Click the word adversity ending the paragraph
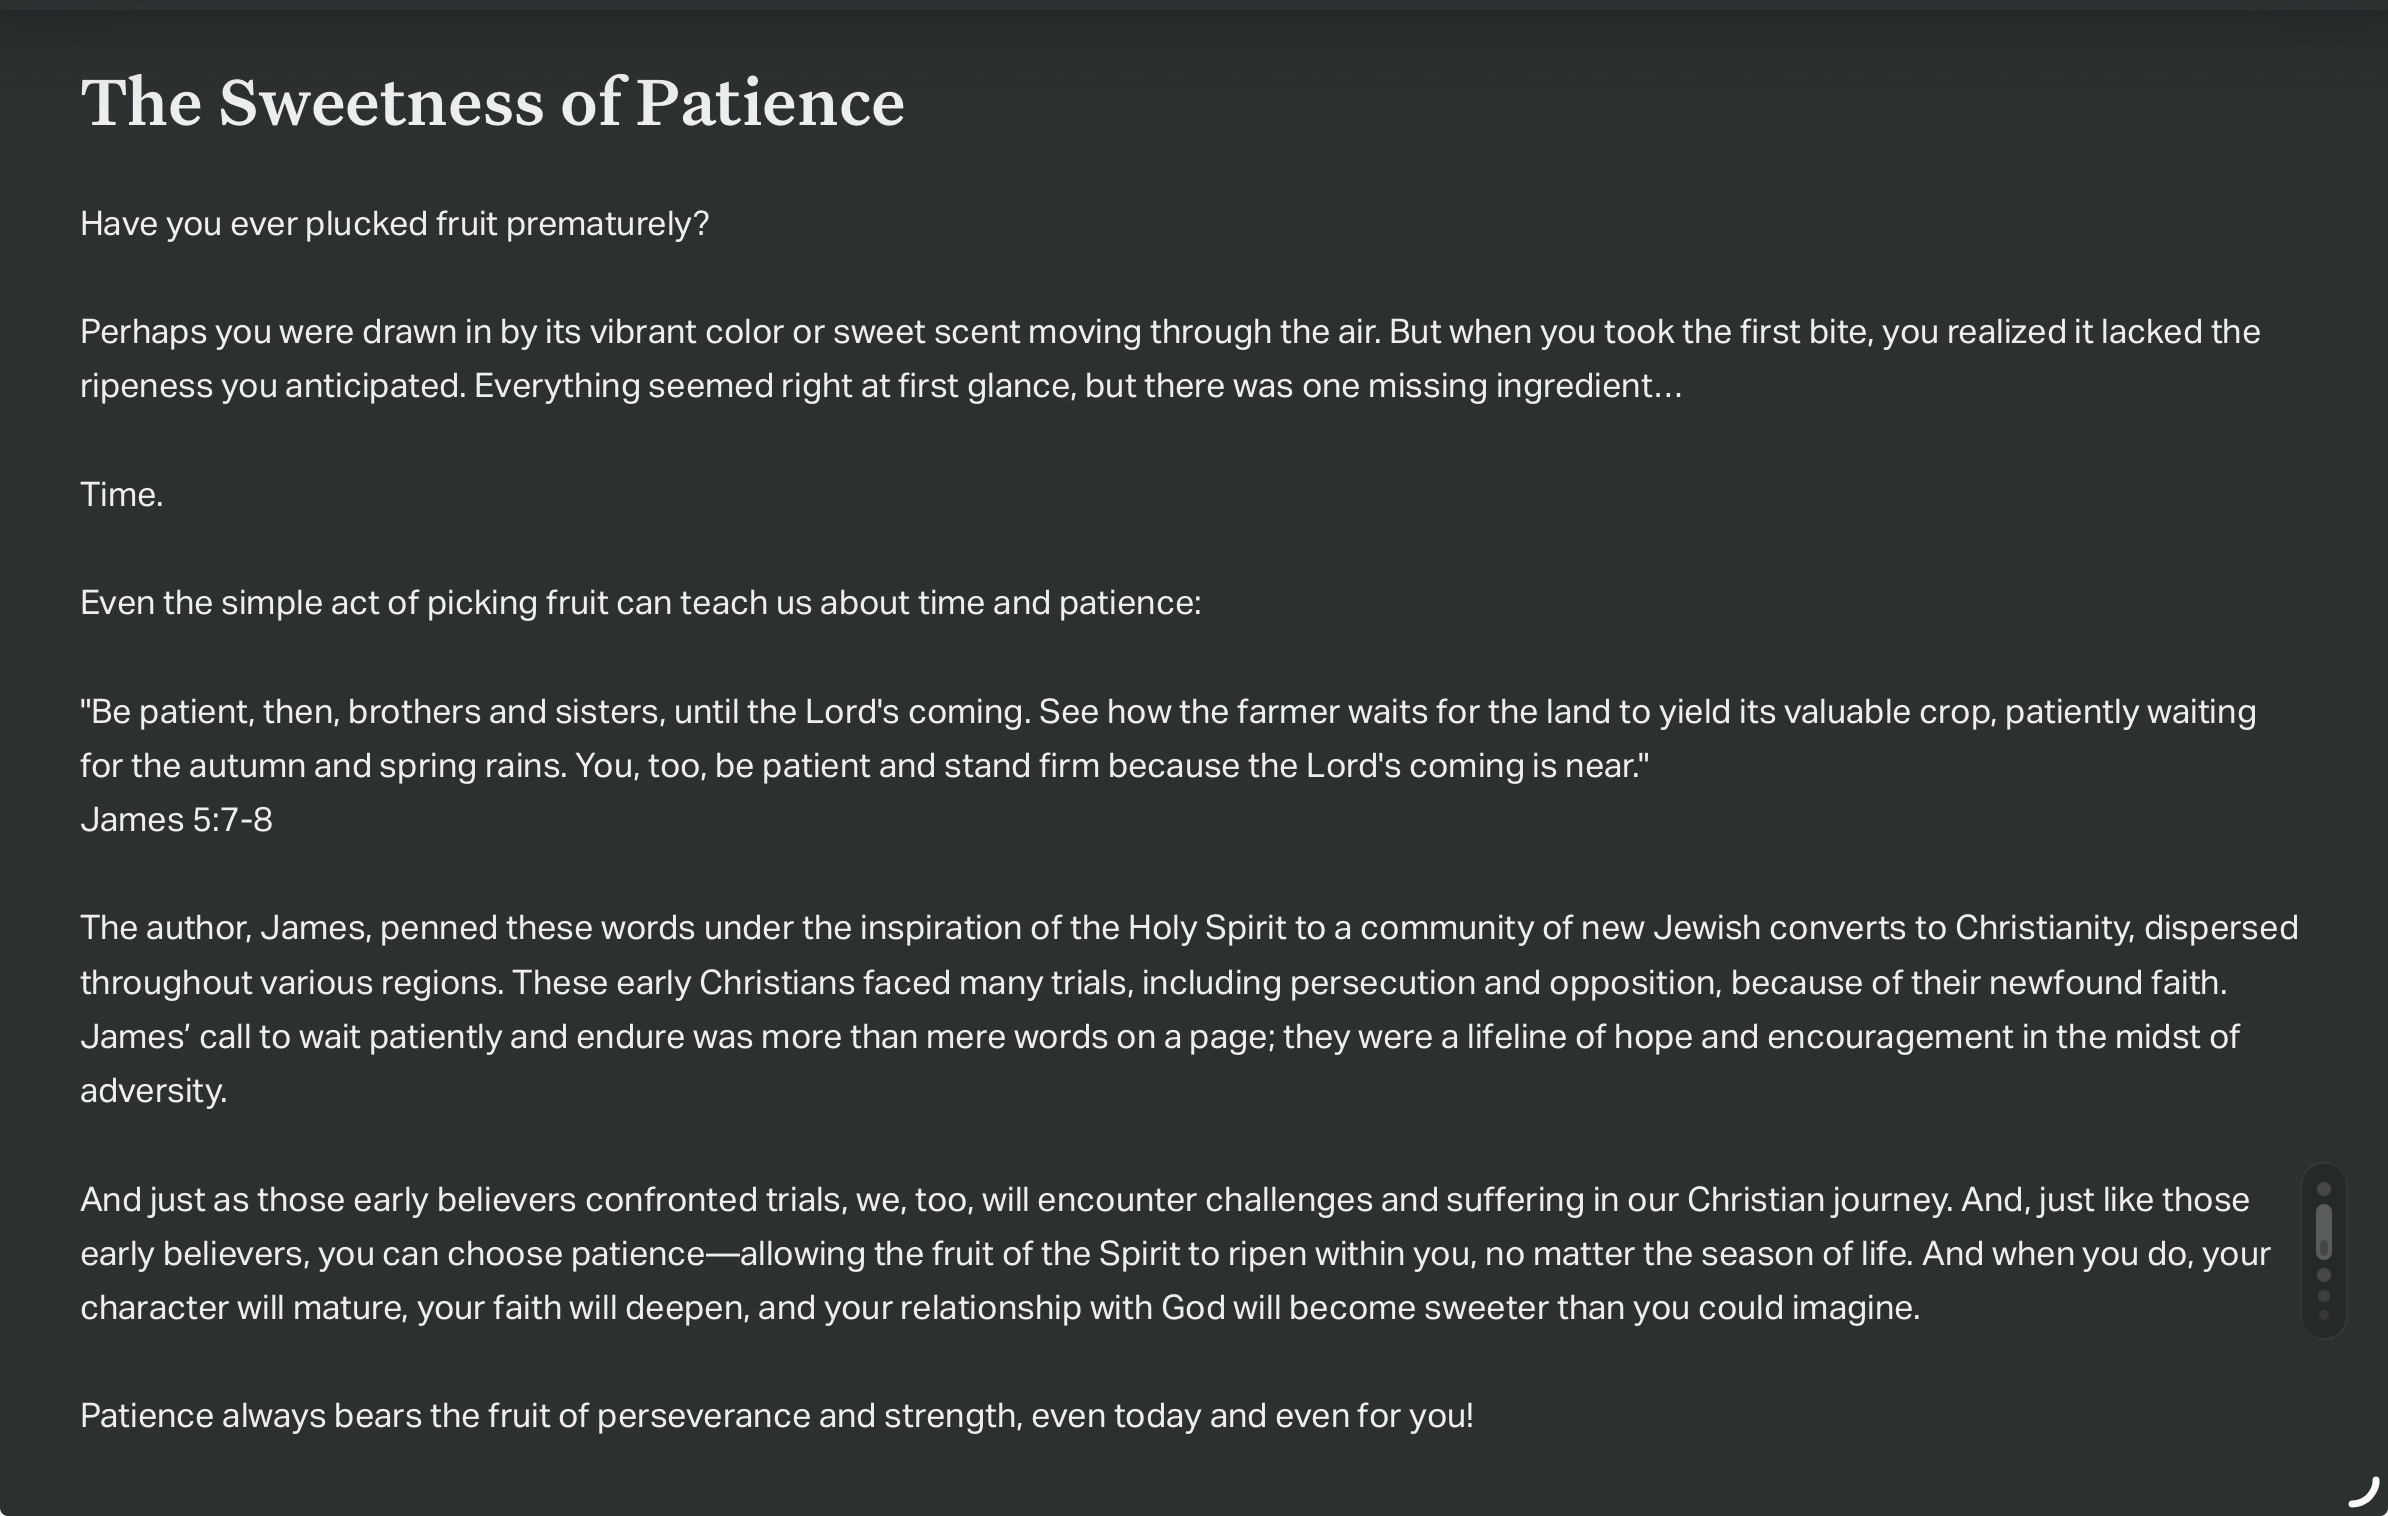The width and height of the screenshot is (2388, 1516). point(153,1091)
